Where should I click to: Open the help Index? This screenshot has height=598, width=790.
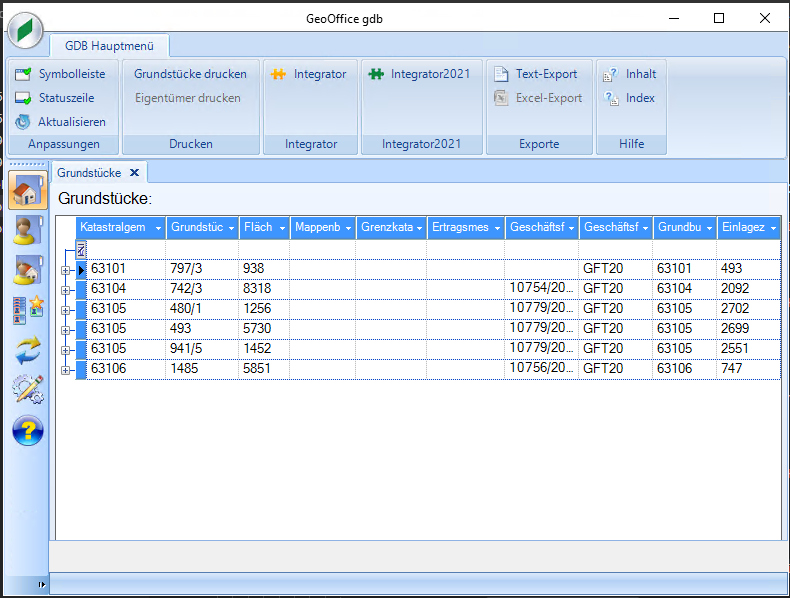629,98
